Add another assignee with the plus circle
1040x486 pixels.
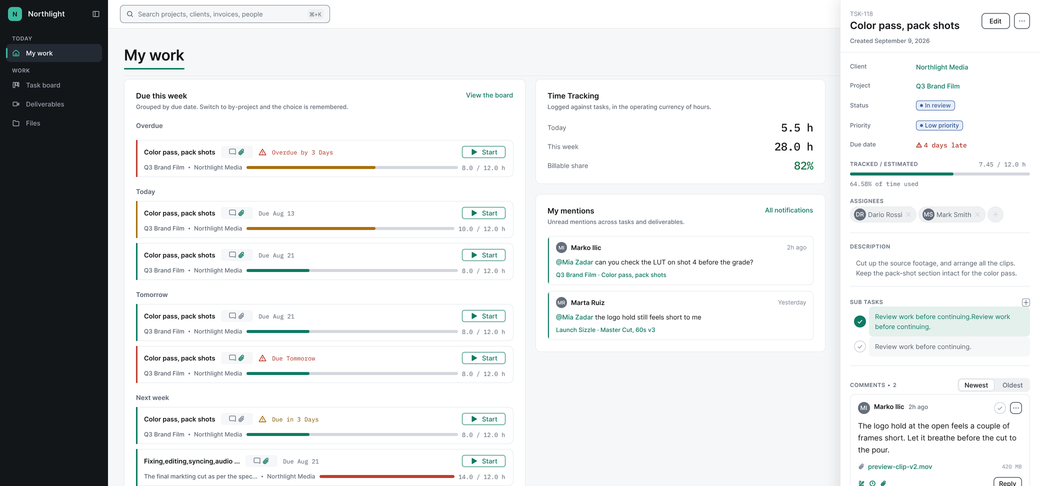point(995,214)
